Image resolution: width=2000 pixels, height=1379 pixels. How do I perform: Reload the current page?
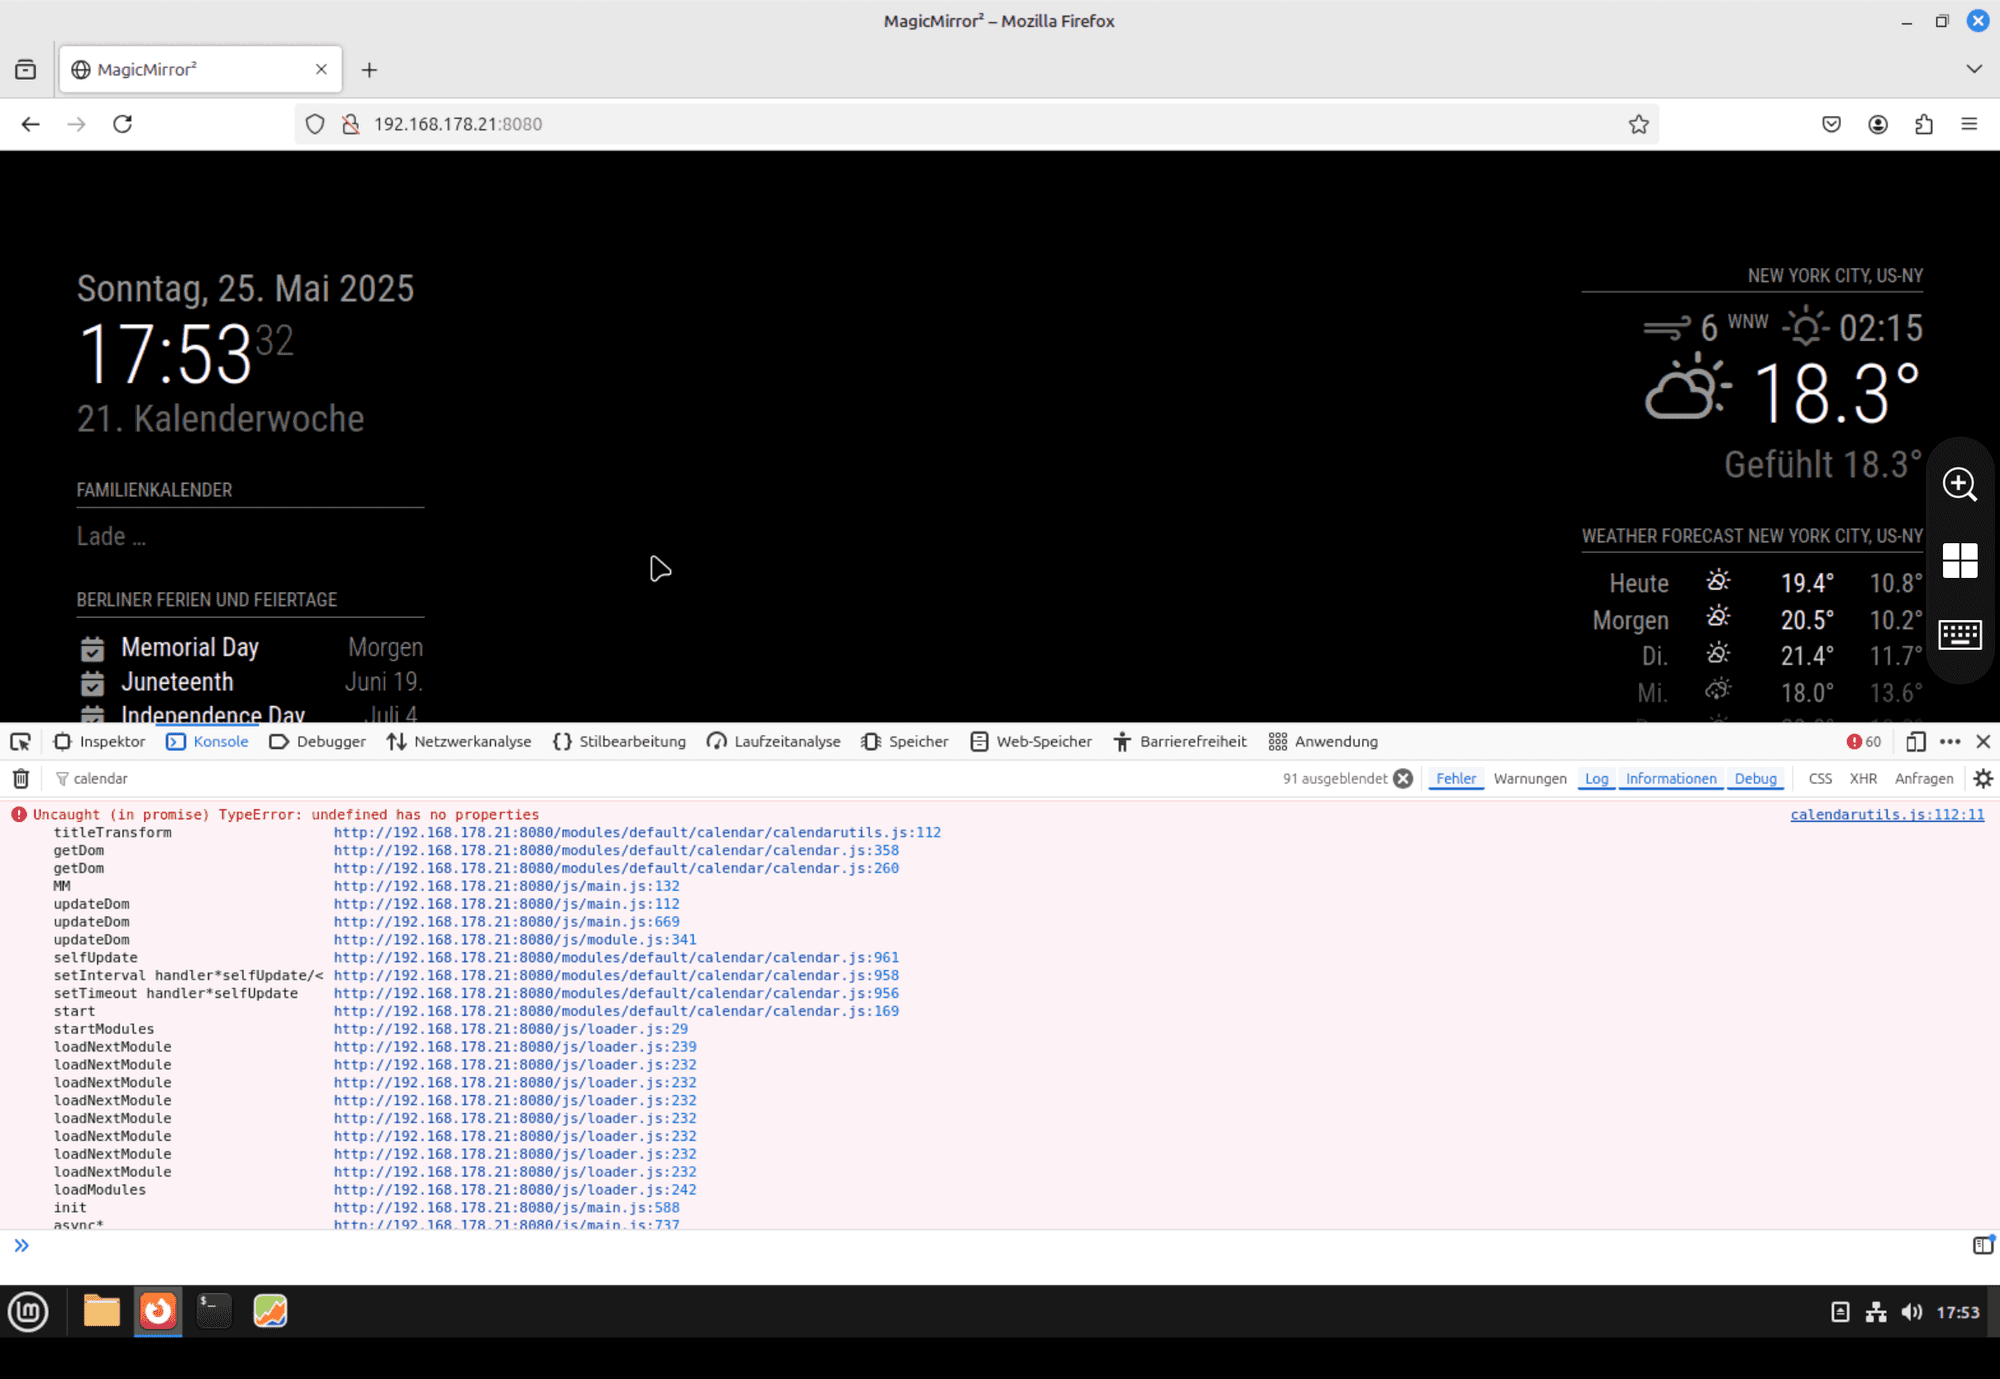click(122, 124)
